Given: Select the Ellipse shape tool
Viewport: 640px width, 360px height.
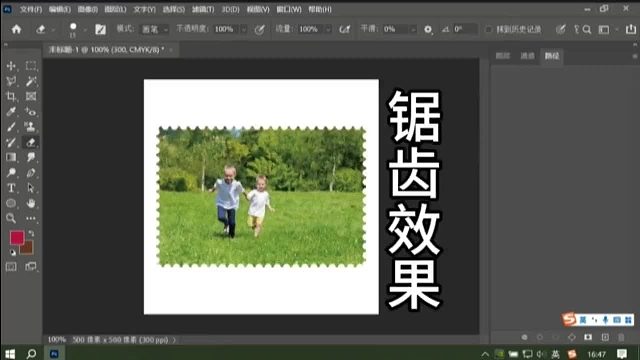Looking at the screenshot, I should pos(11,203).
